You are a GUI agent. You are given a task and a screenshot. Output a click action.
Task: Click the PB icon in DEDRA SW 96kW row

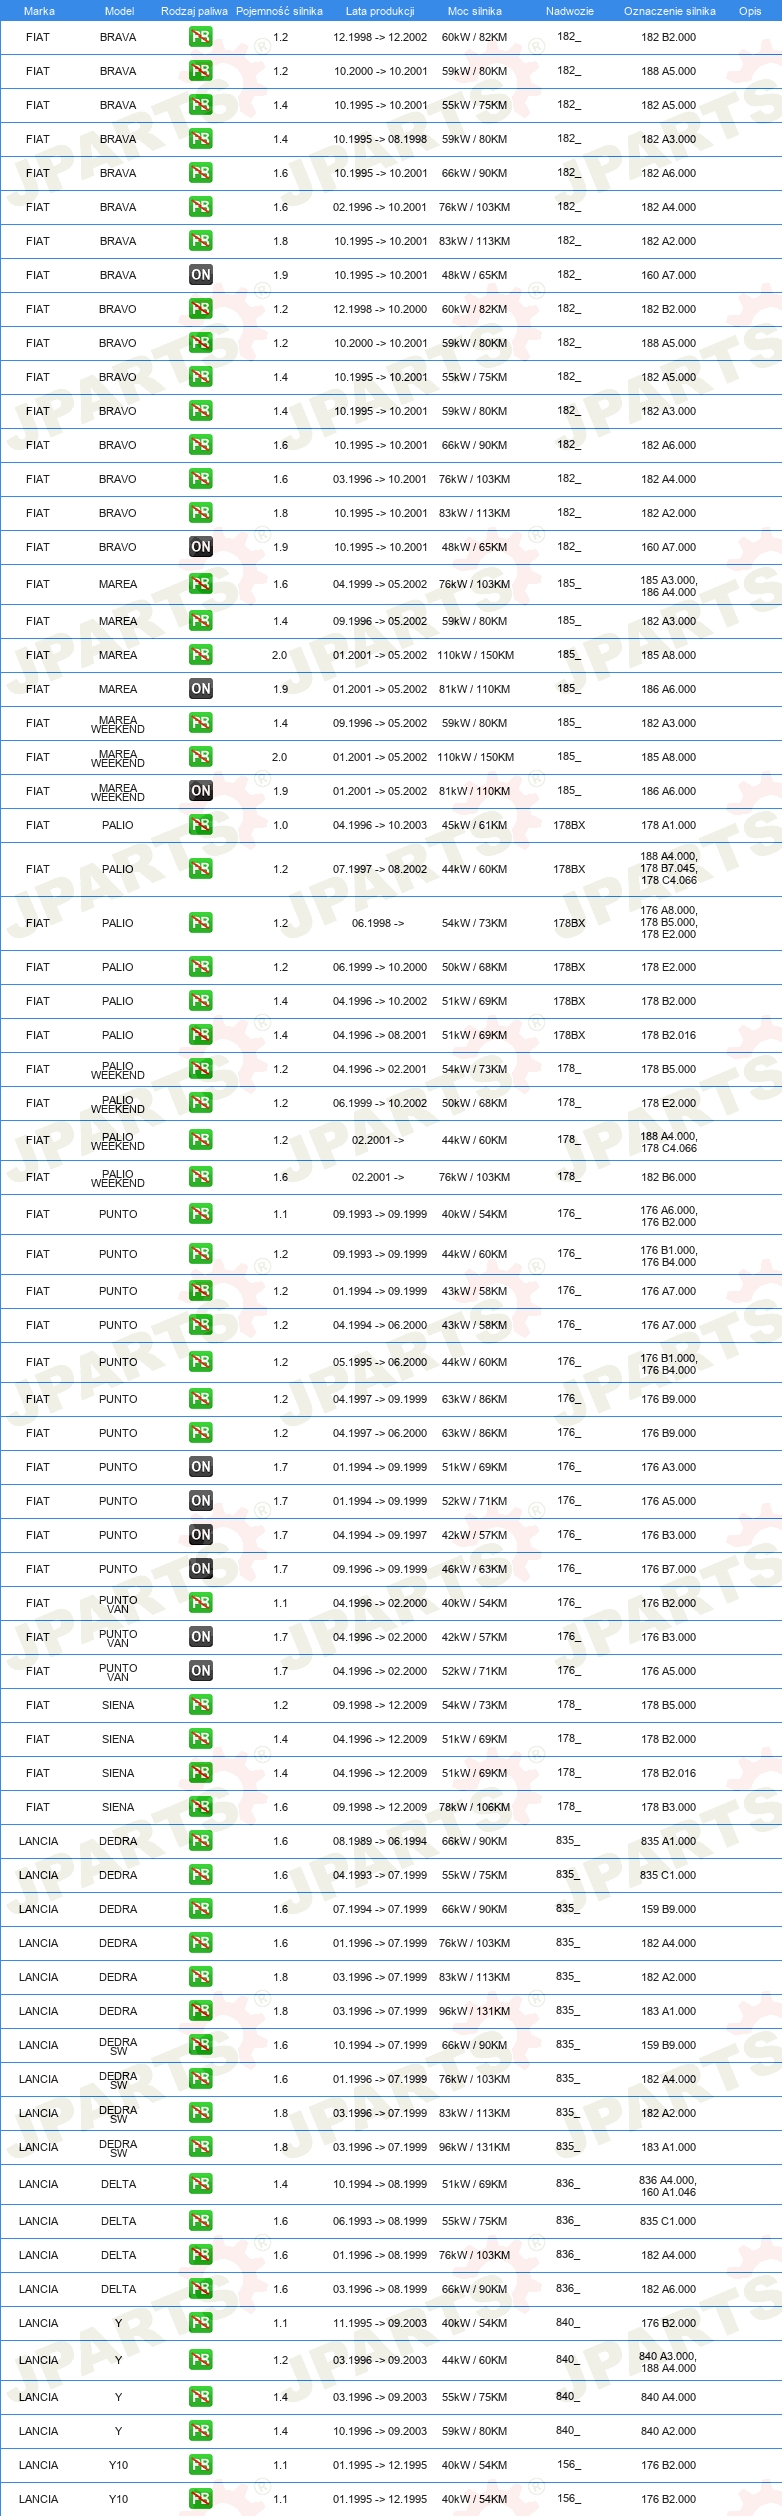pos(201,2147)
